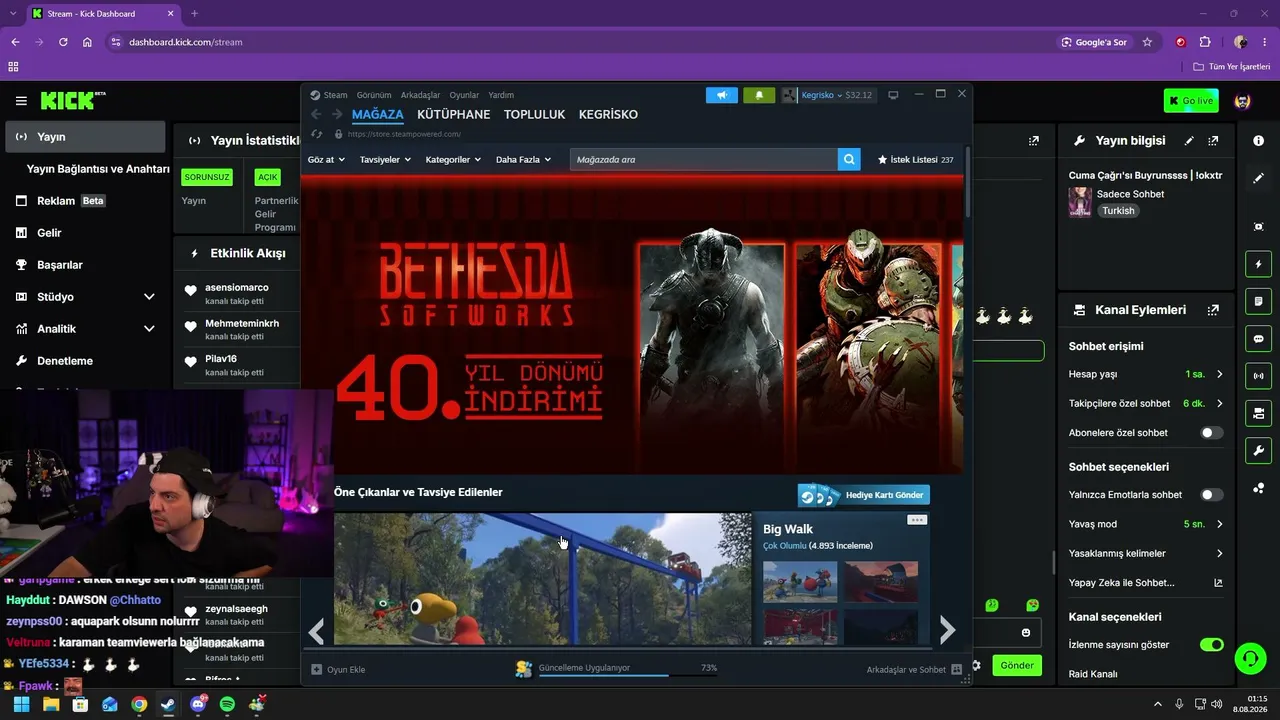Screen dimensions: 1280x720
Task: Toggle Yalnızca Emotlarla sohbet switch
Action: [1211, 495]
